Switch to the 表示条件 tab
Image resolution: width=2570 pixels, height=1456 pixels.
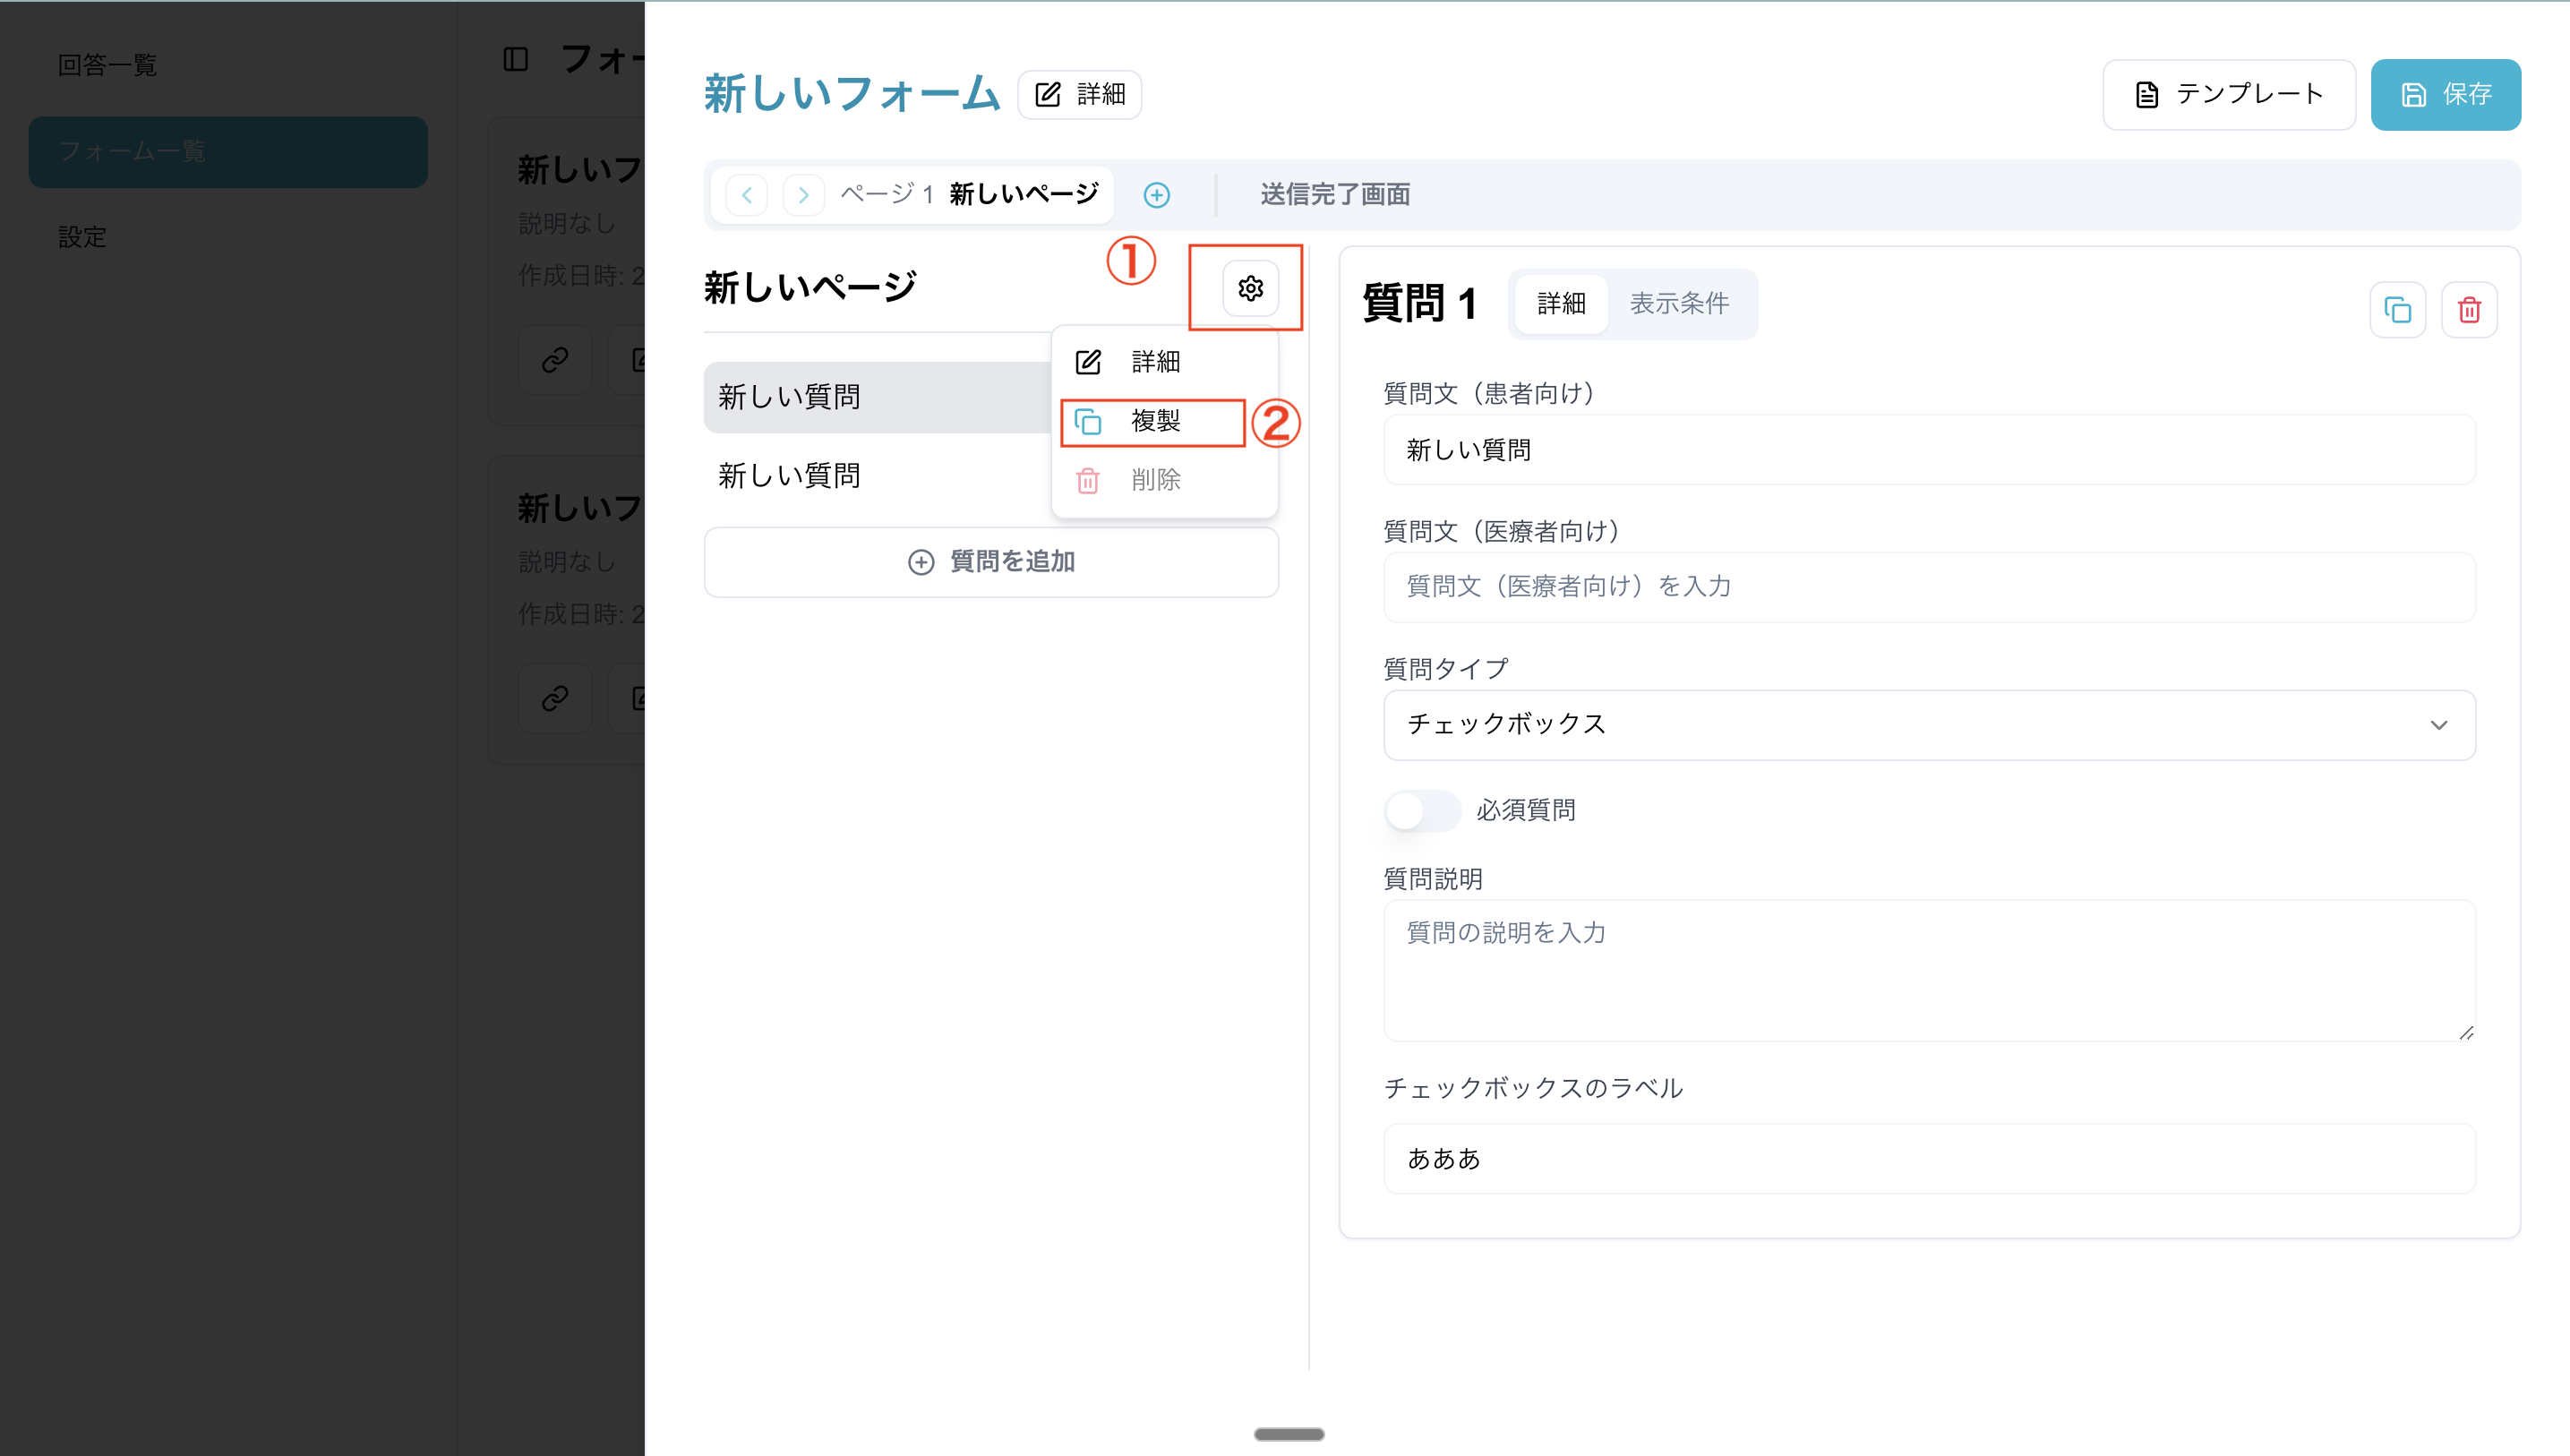coord(1679,303)
